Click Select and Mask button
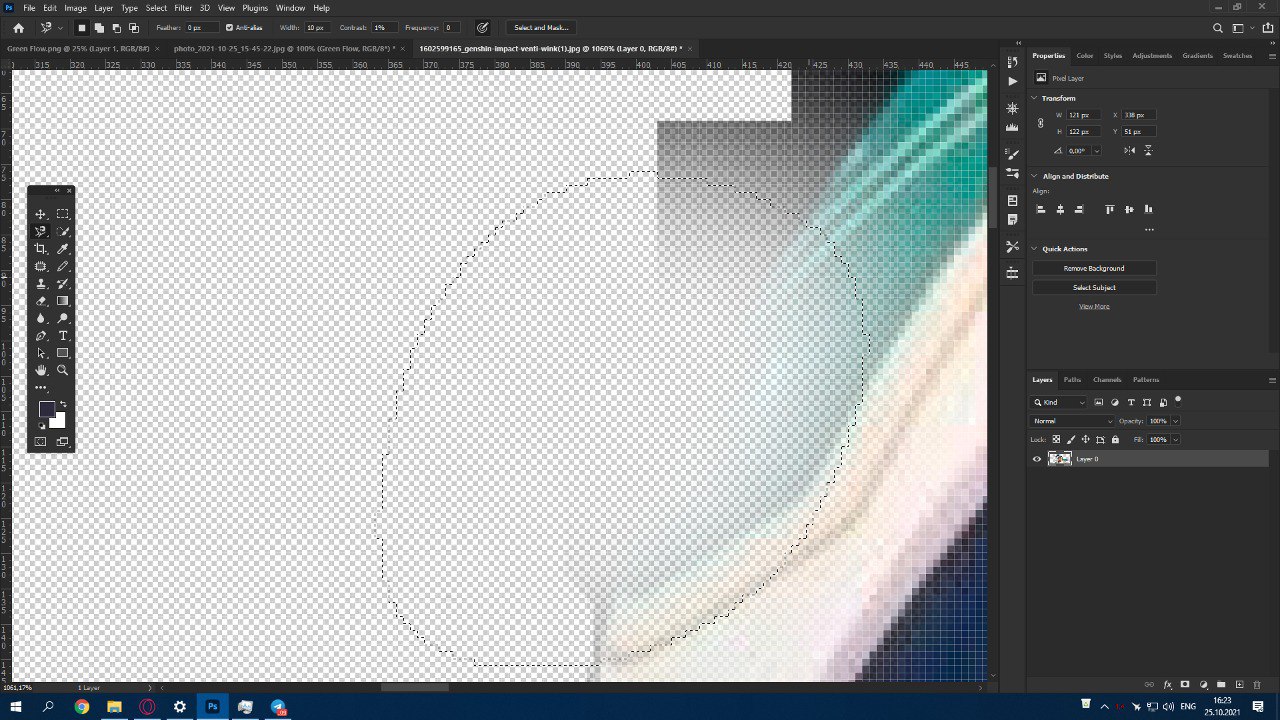The width and height of the screenshot is (1280, 720). point(541,28)
